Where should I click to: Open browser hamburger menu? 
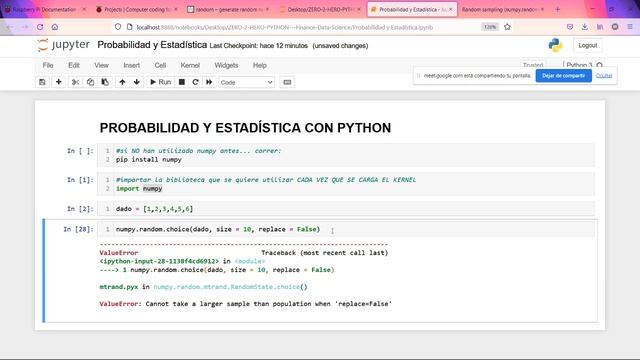tap(630, 27)
